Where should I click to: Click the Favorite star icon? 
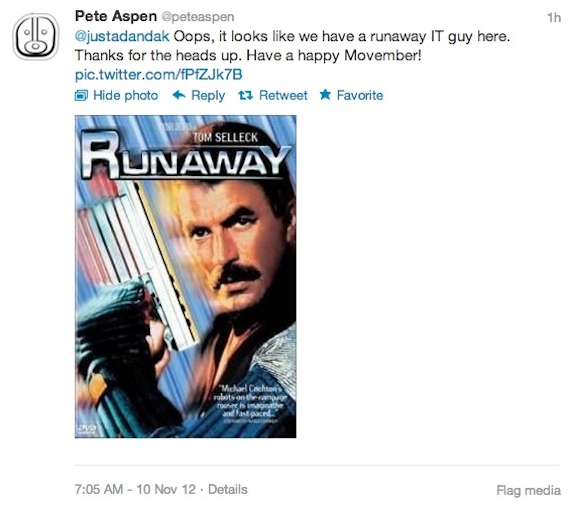pyautogui.click(x=325, y=95)
